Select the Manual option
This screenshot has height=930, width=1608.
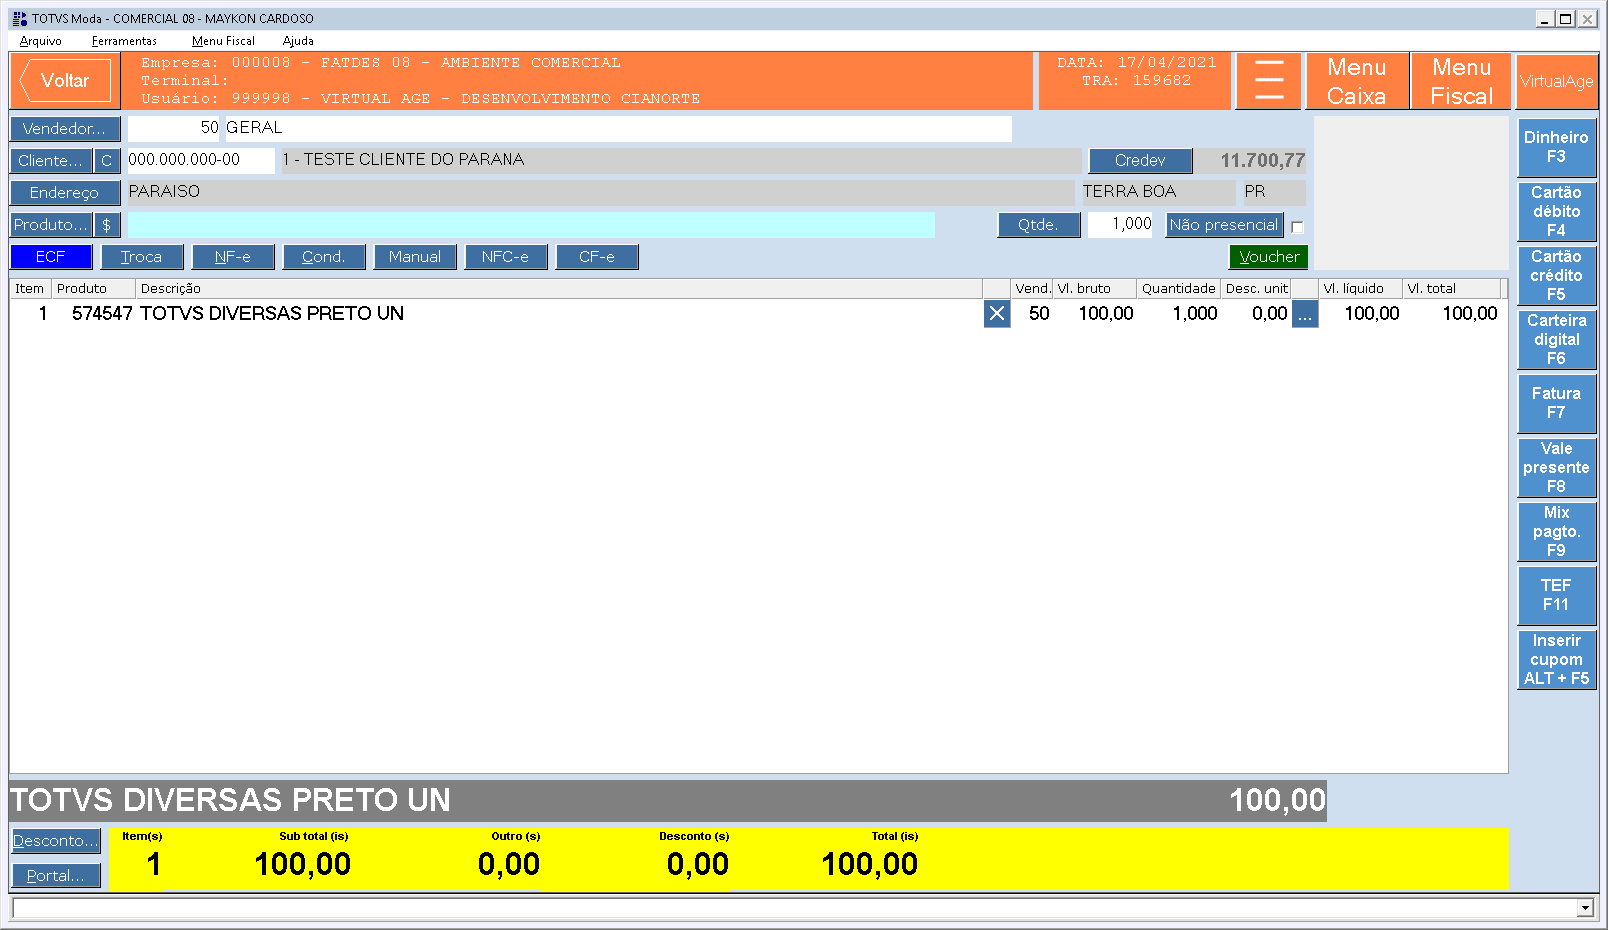click(415, 257)
